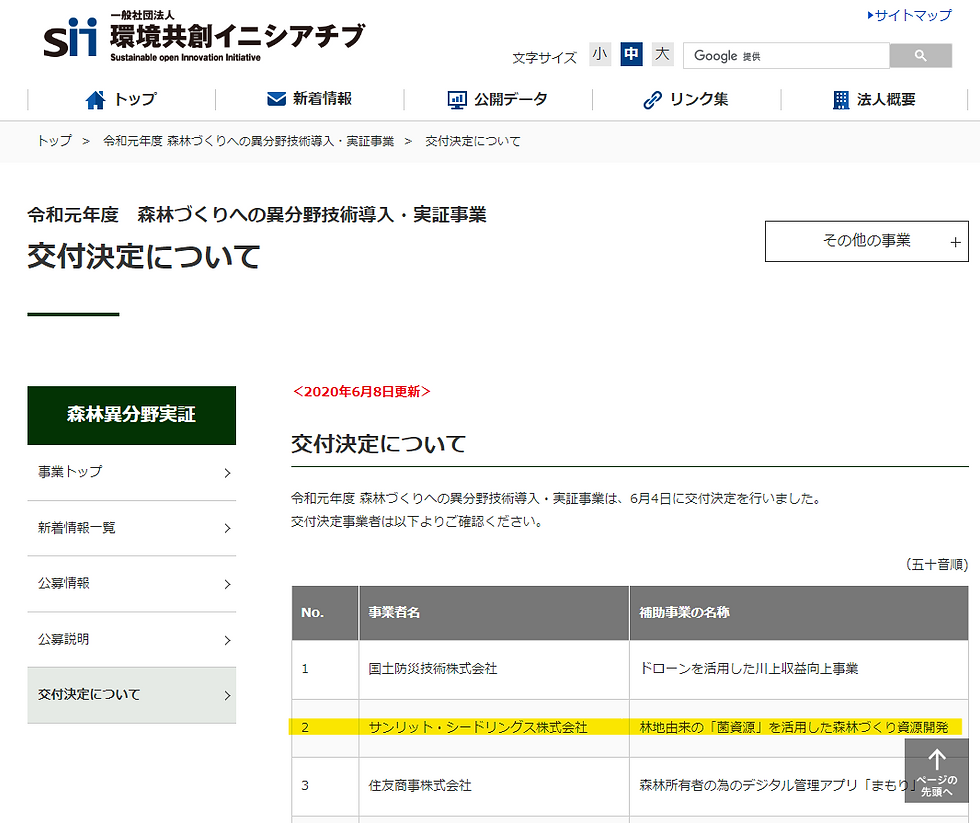Screen dimensions: 980x823
Task: Open the サイトマップ link
Action: point(913,15)
